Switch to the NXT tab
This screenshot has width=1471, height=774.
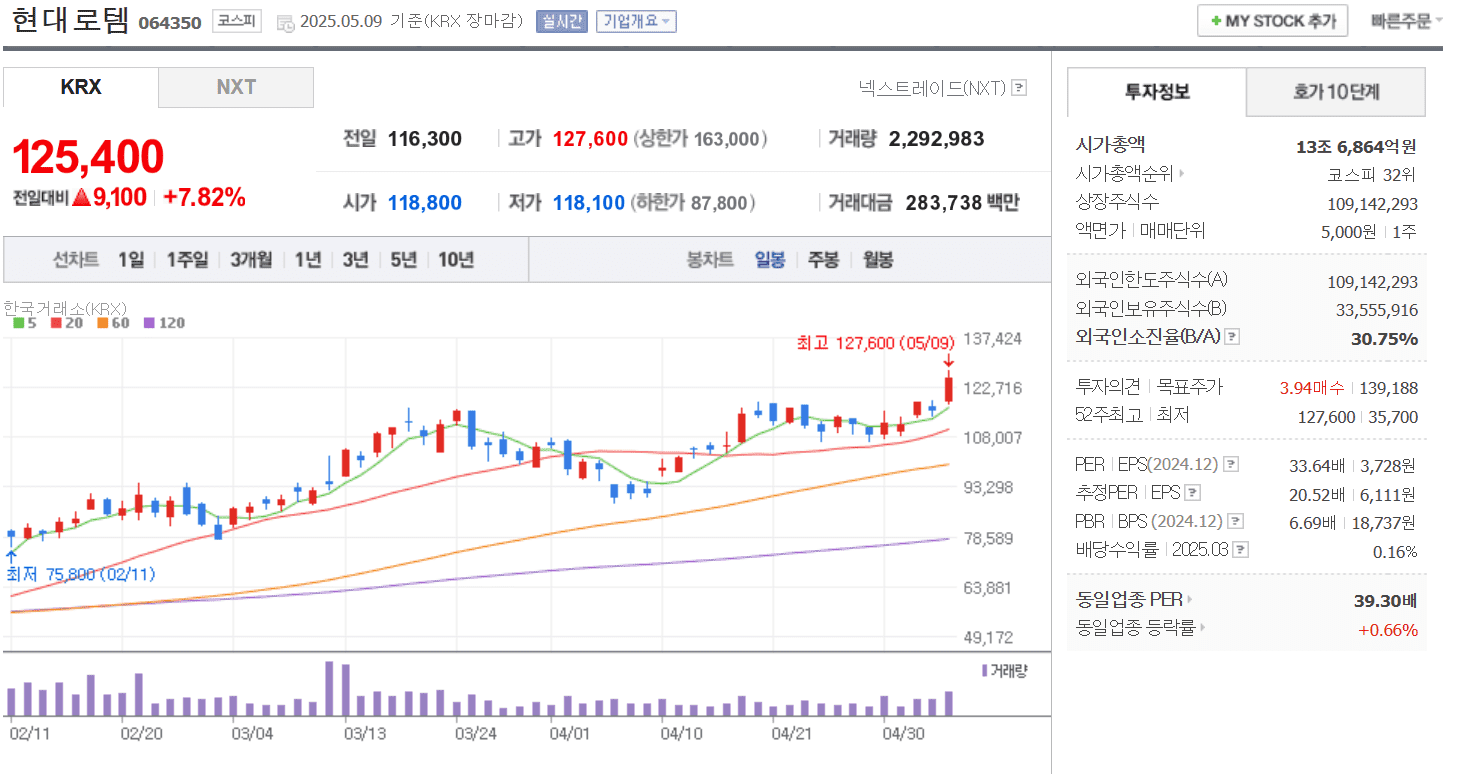click(x=236, y=87)
